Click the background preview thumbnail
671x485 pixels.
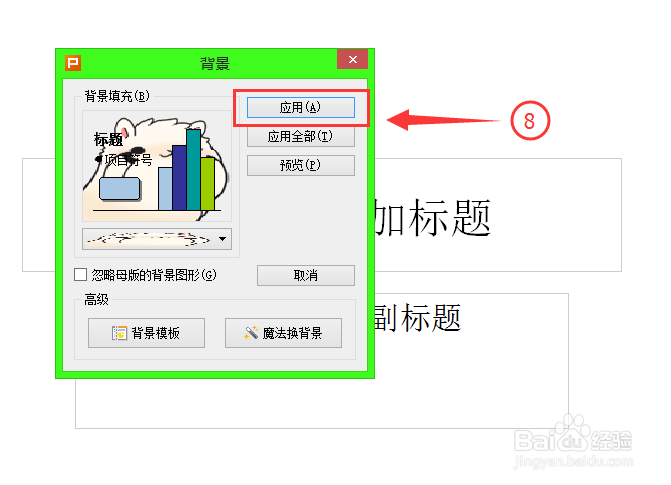(x=157, y=167)
